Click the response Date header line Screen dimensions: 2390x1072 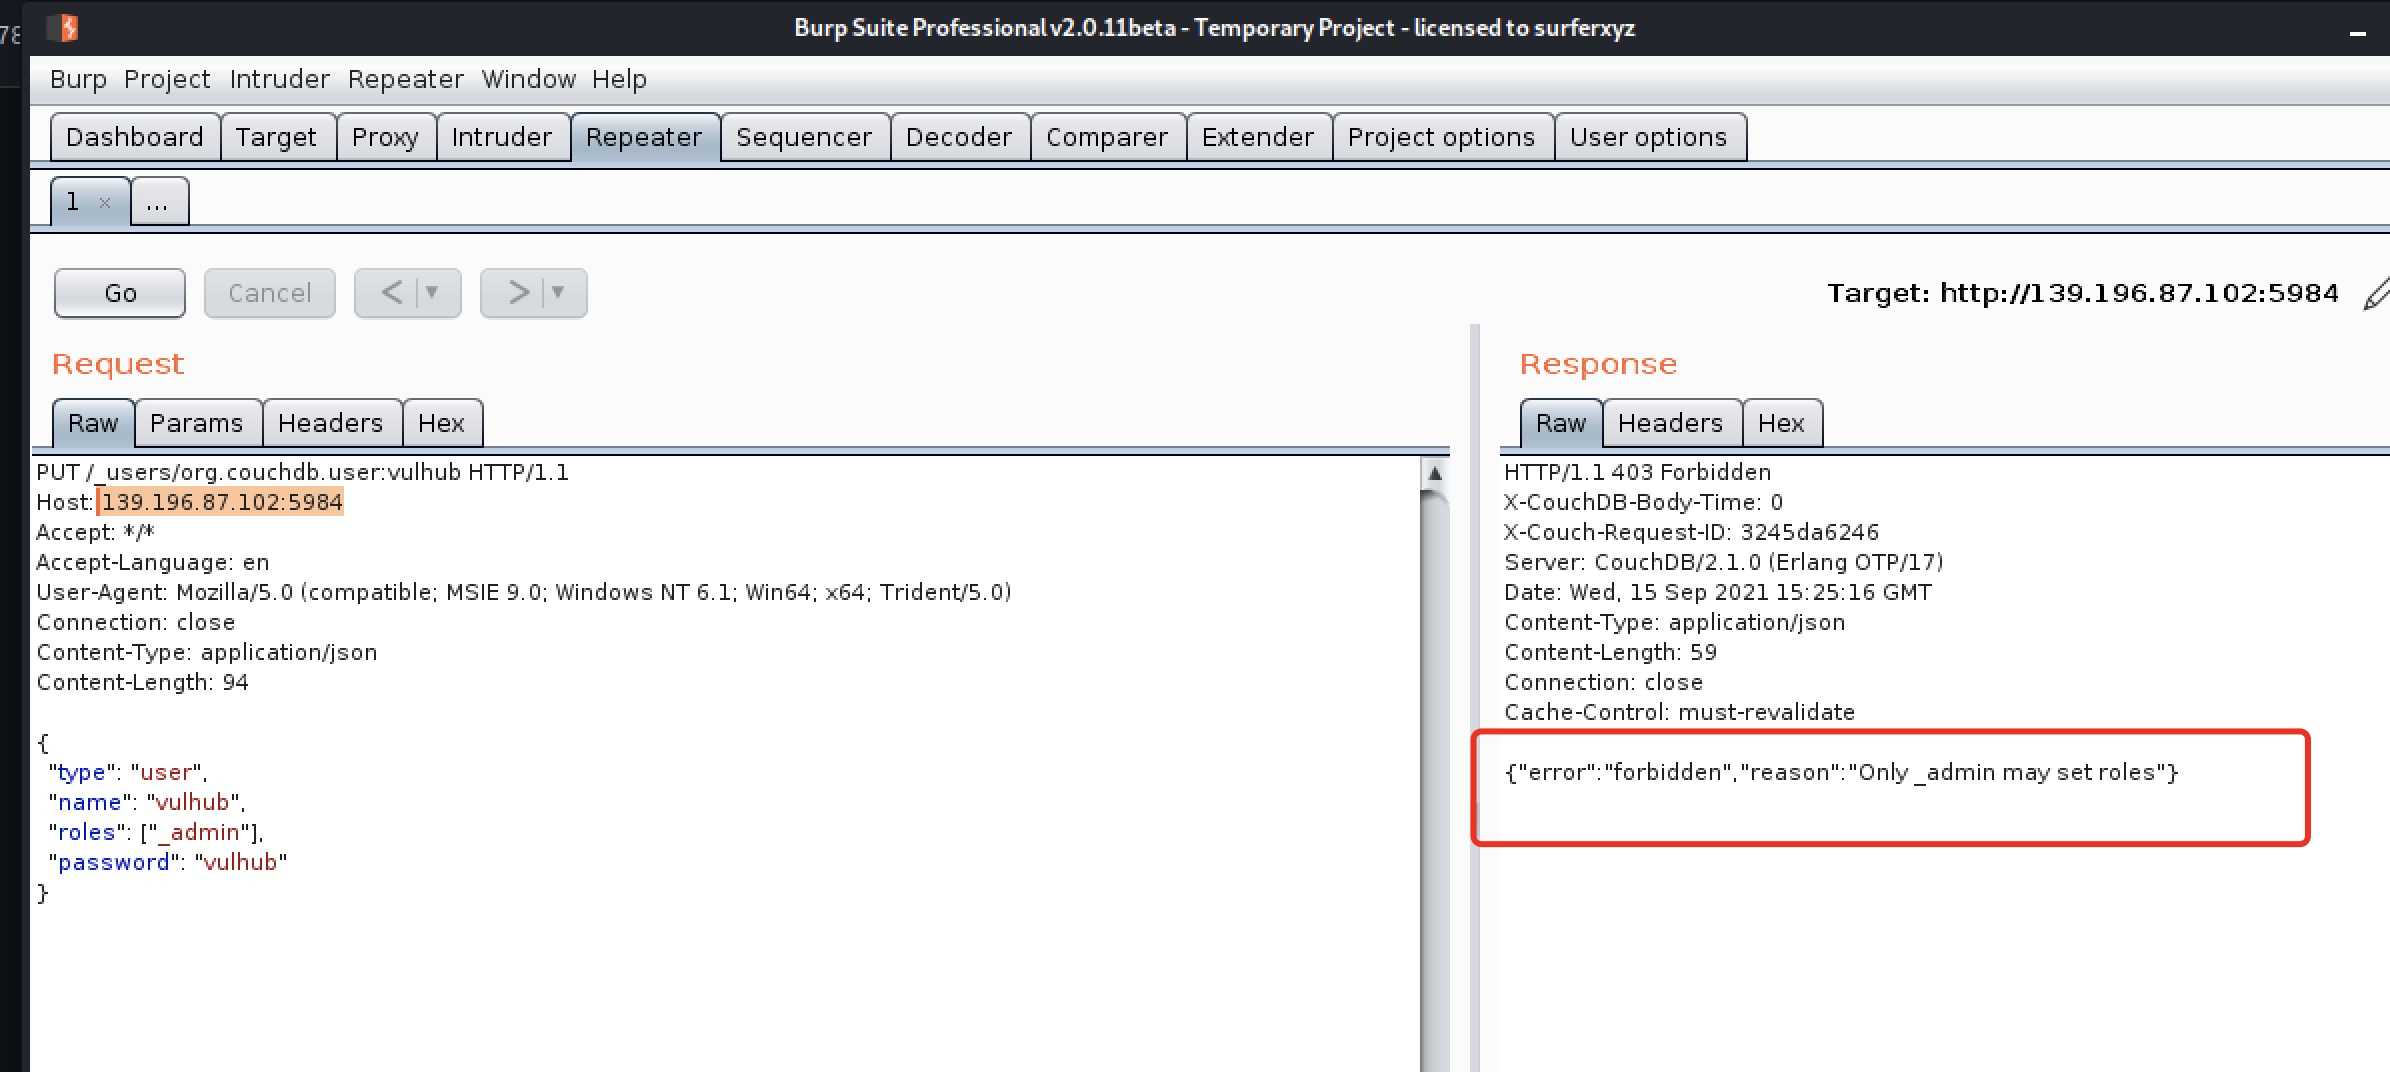tap(1718, 592)
